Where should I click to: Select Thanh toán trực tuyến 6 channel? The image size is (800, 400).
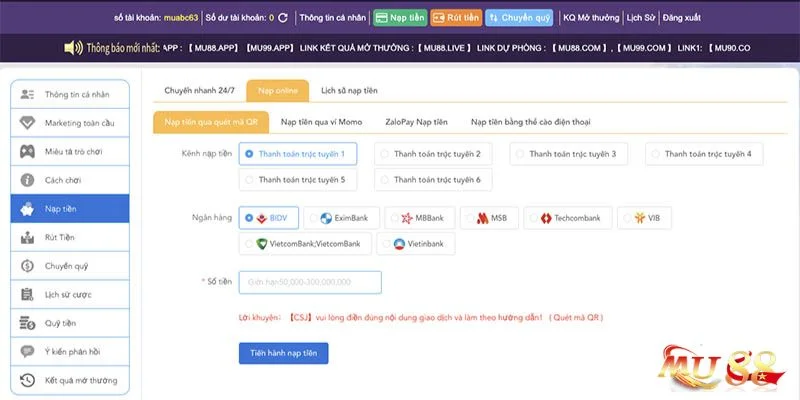coord(433,180)
